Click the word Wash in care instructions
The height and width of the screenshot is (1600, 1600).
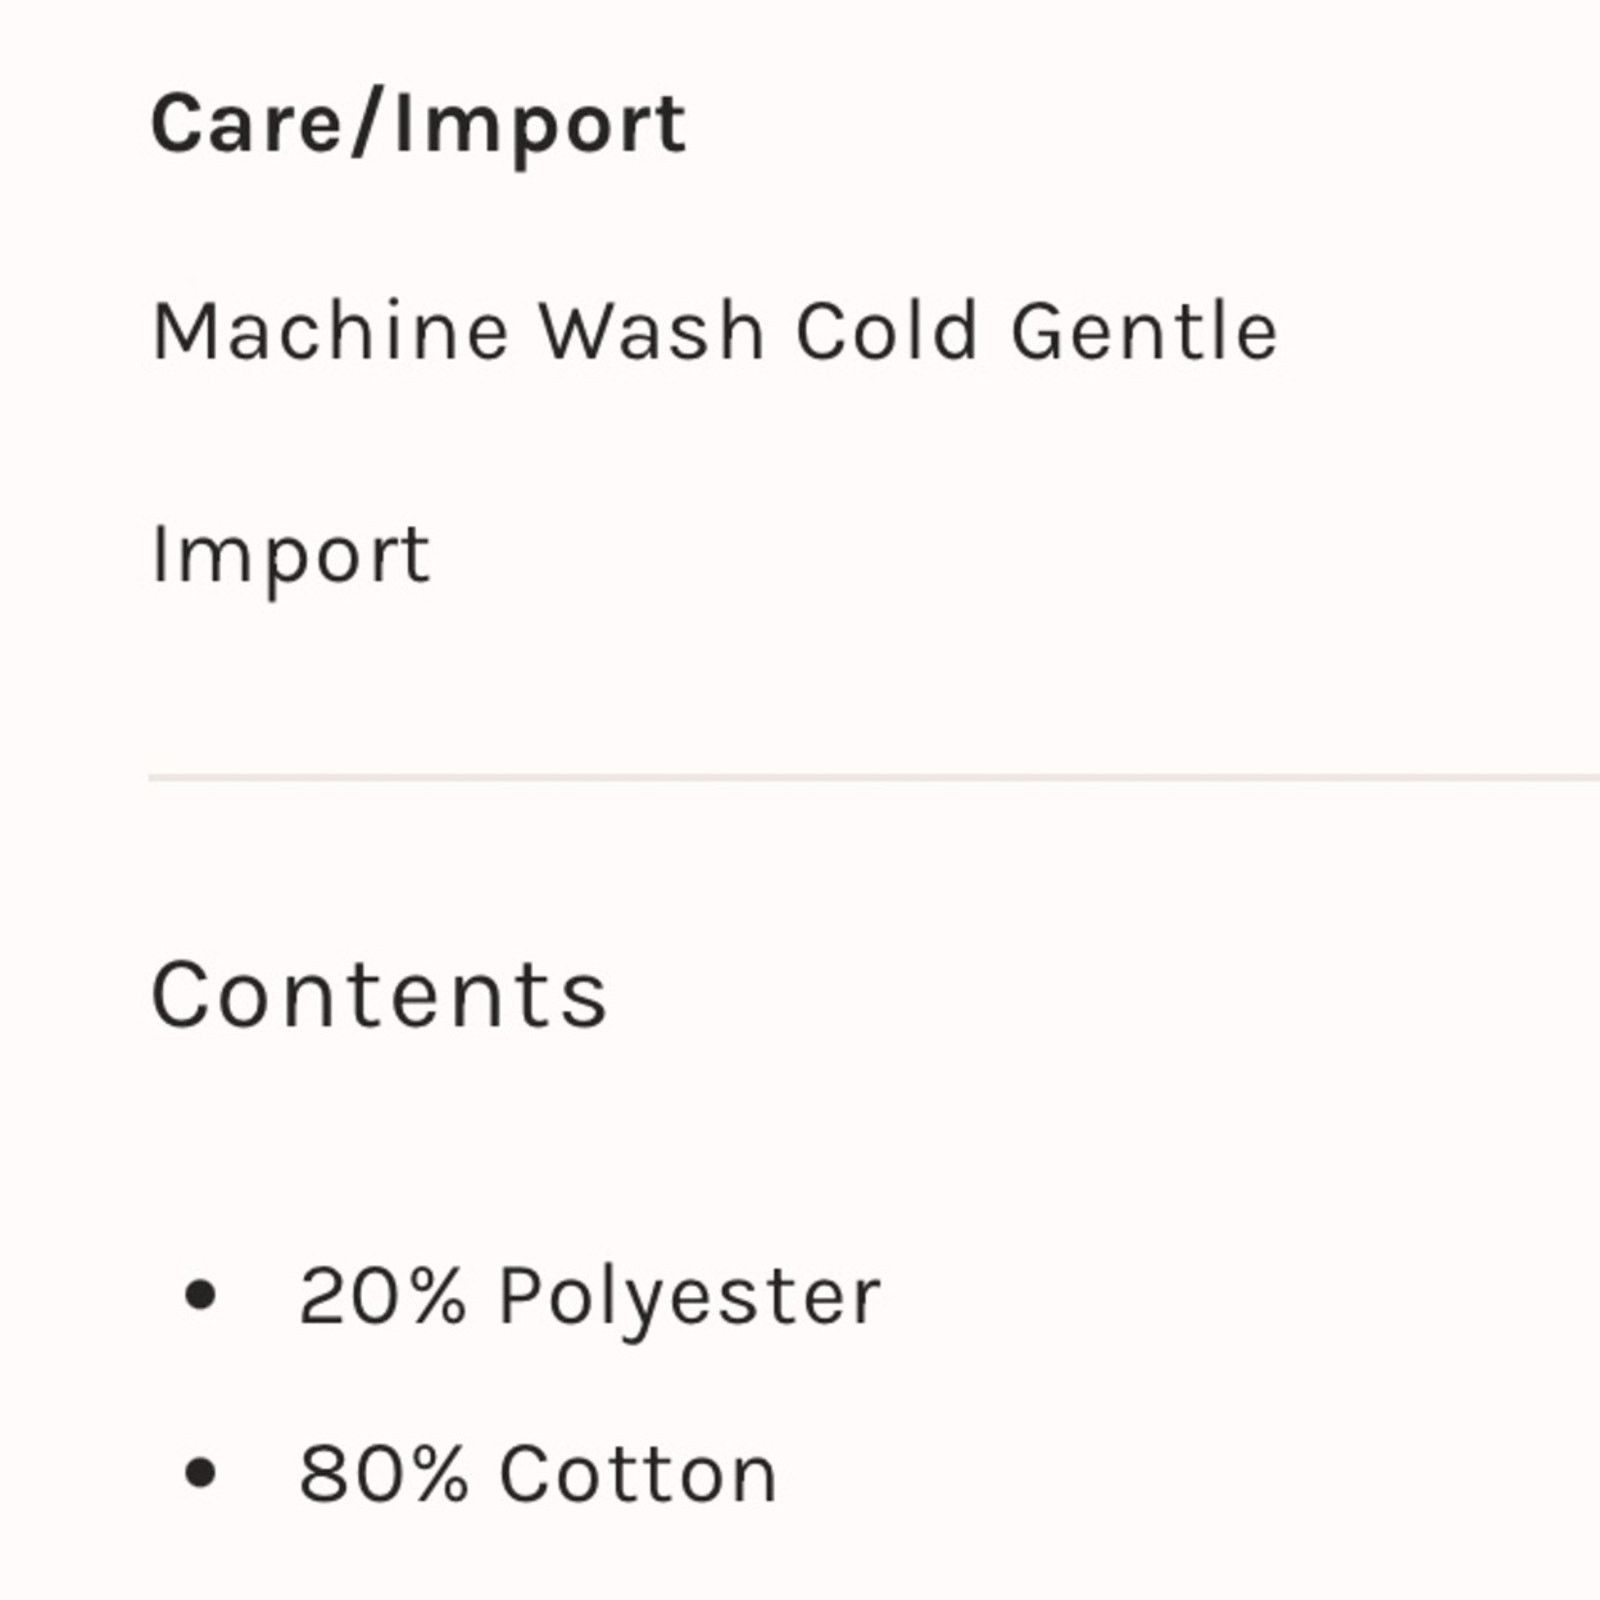coord(652,331)
